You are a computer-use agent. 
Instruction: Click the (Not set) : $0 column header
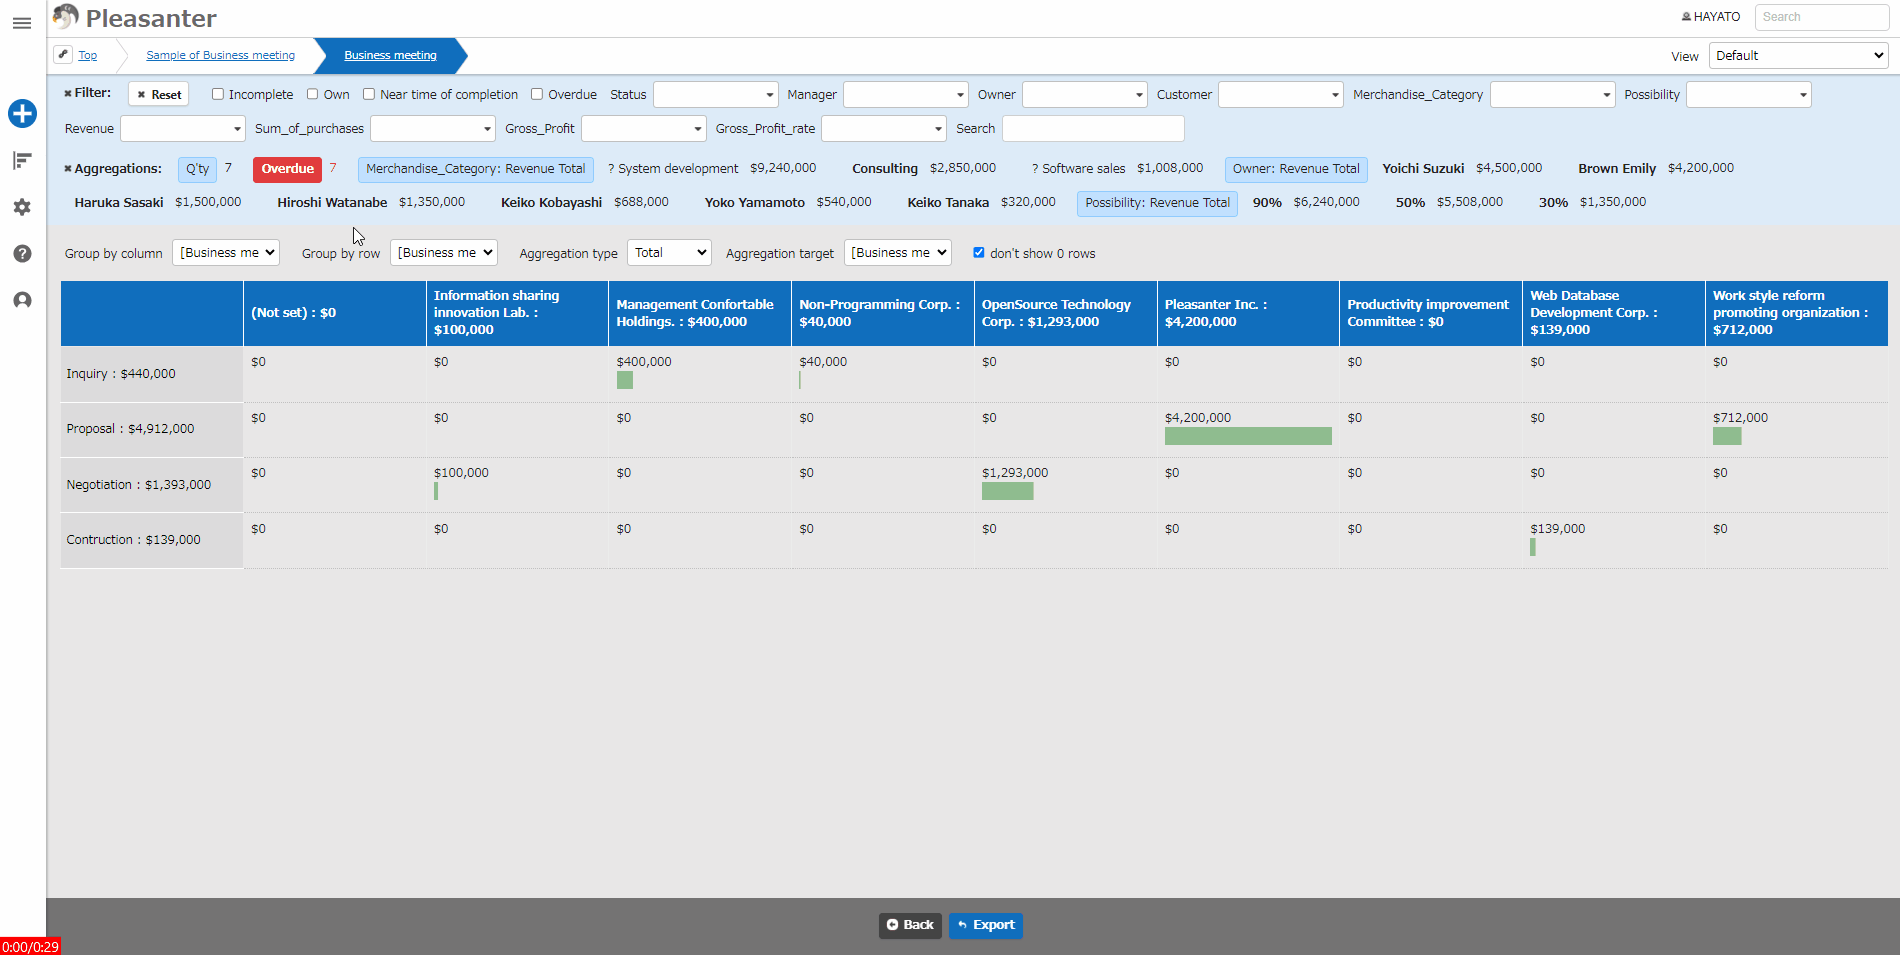click(x=335, y=313)
